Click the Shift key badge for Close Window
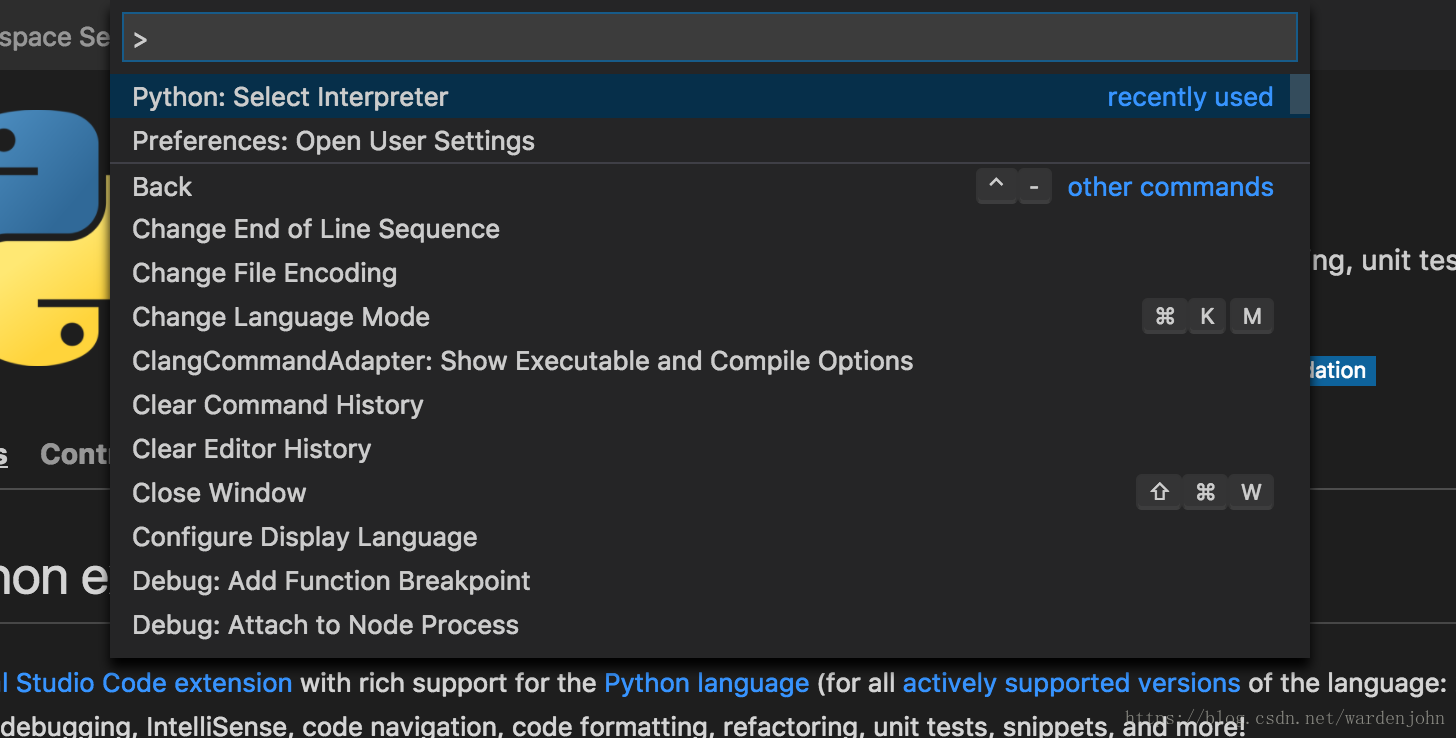Image resolution: width=1456 pixels, height=738 pixels. coord(1159,492)
